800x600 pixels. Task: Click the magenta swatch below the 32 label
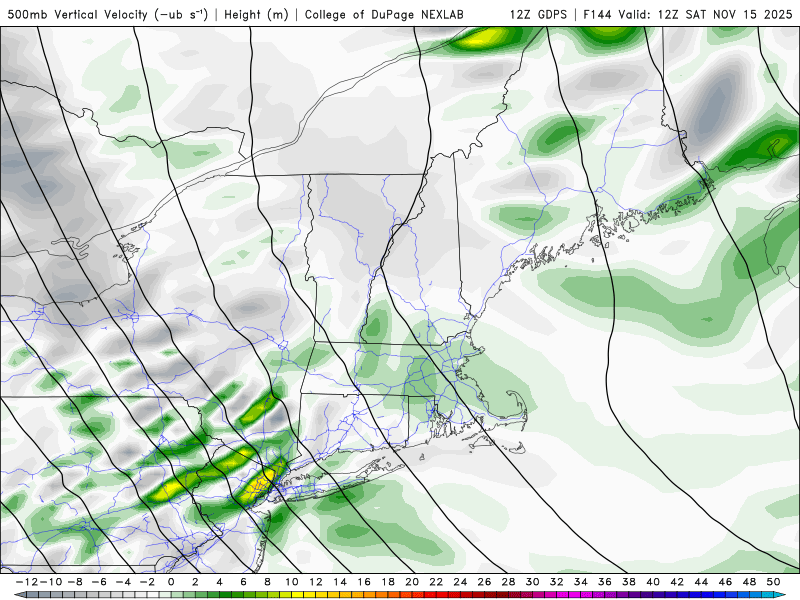pos(563,595)
